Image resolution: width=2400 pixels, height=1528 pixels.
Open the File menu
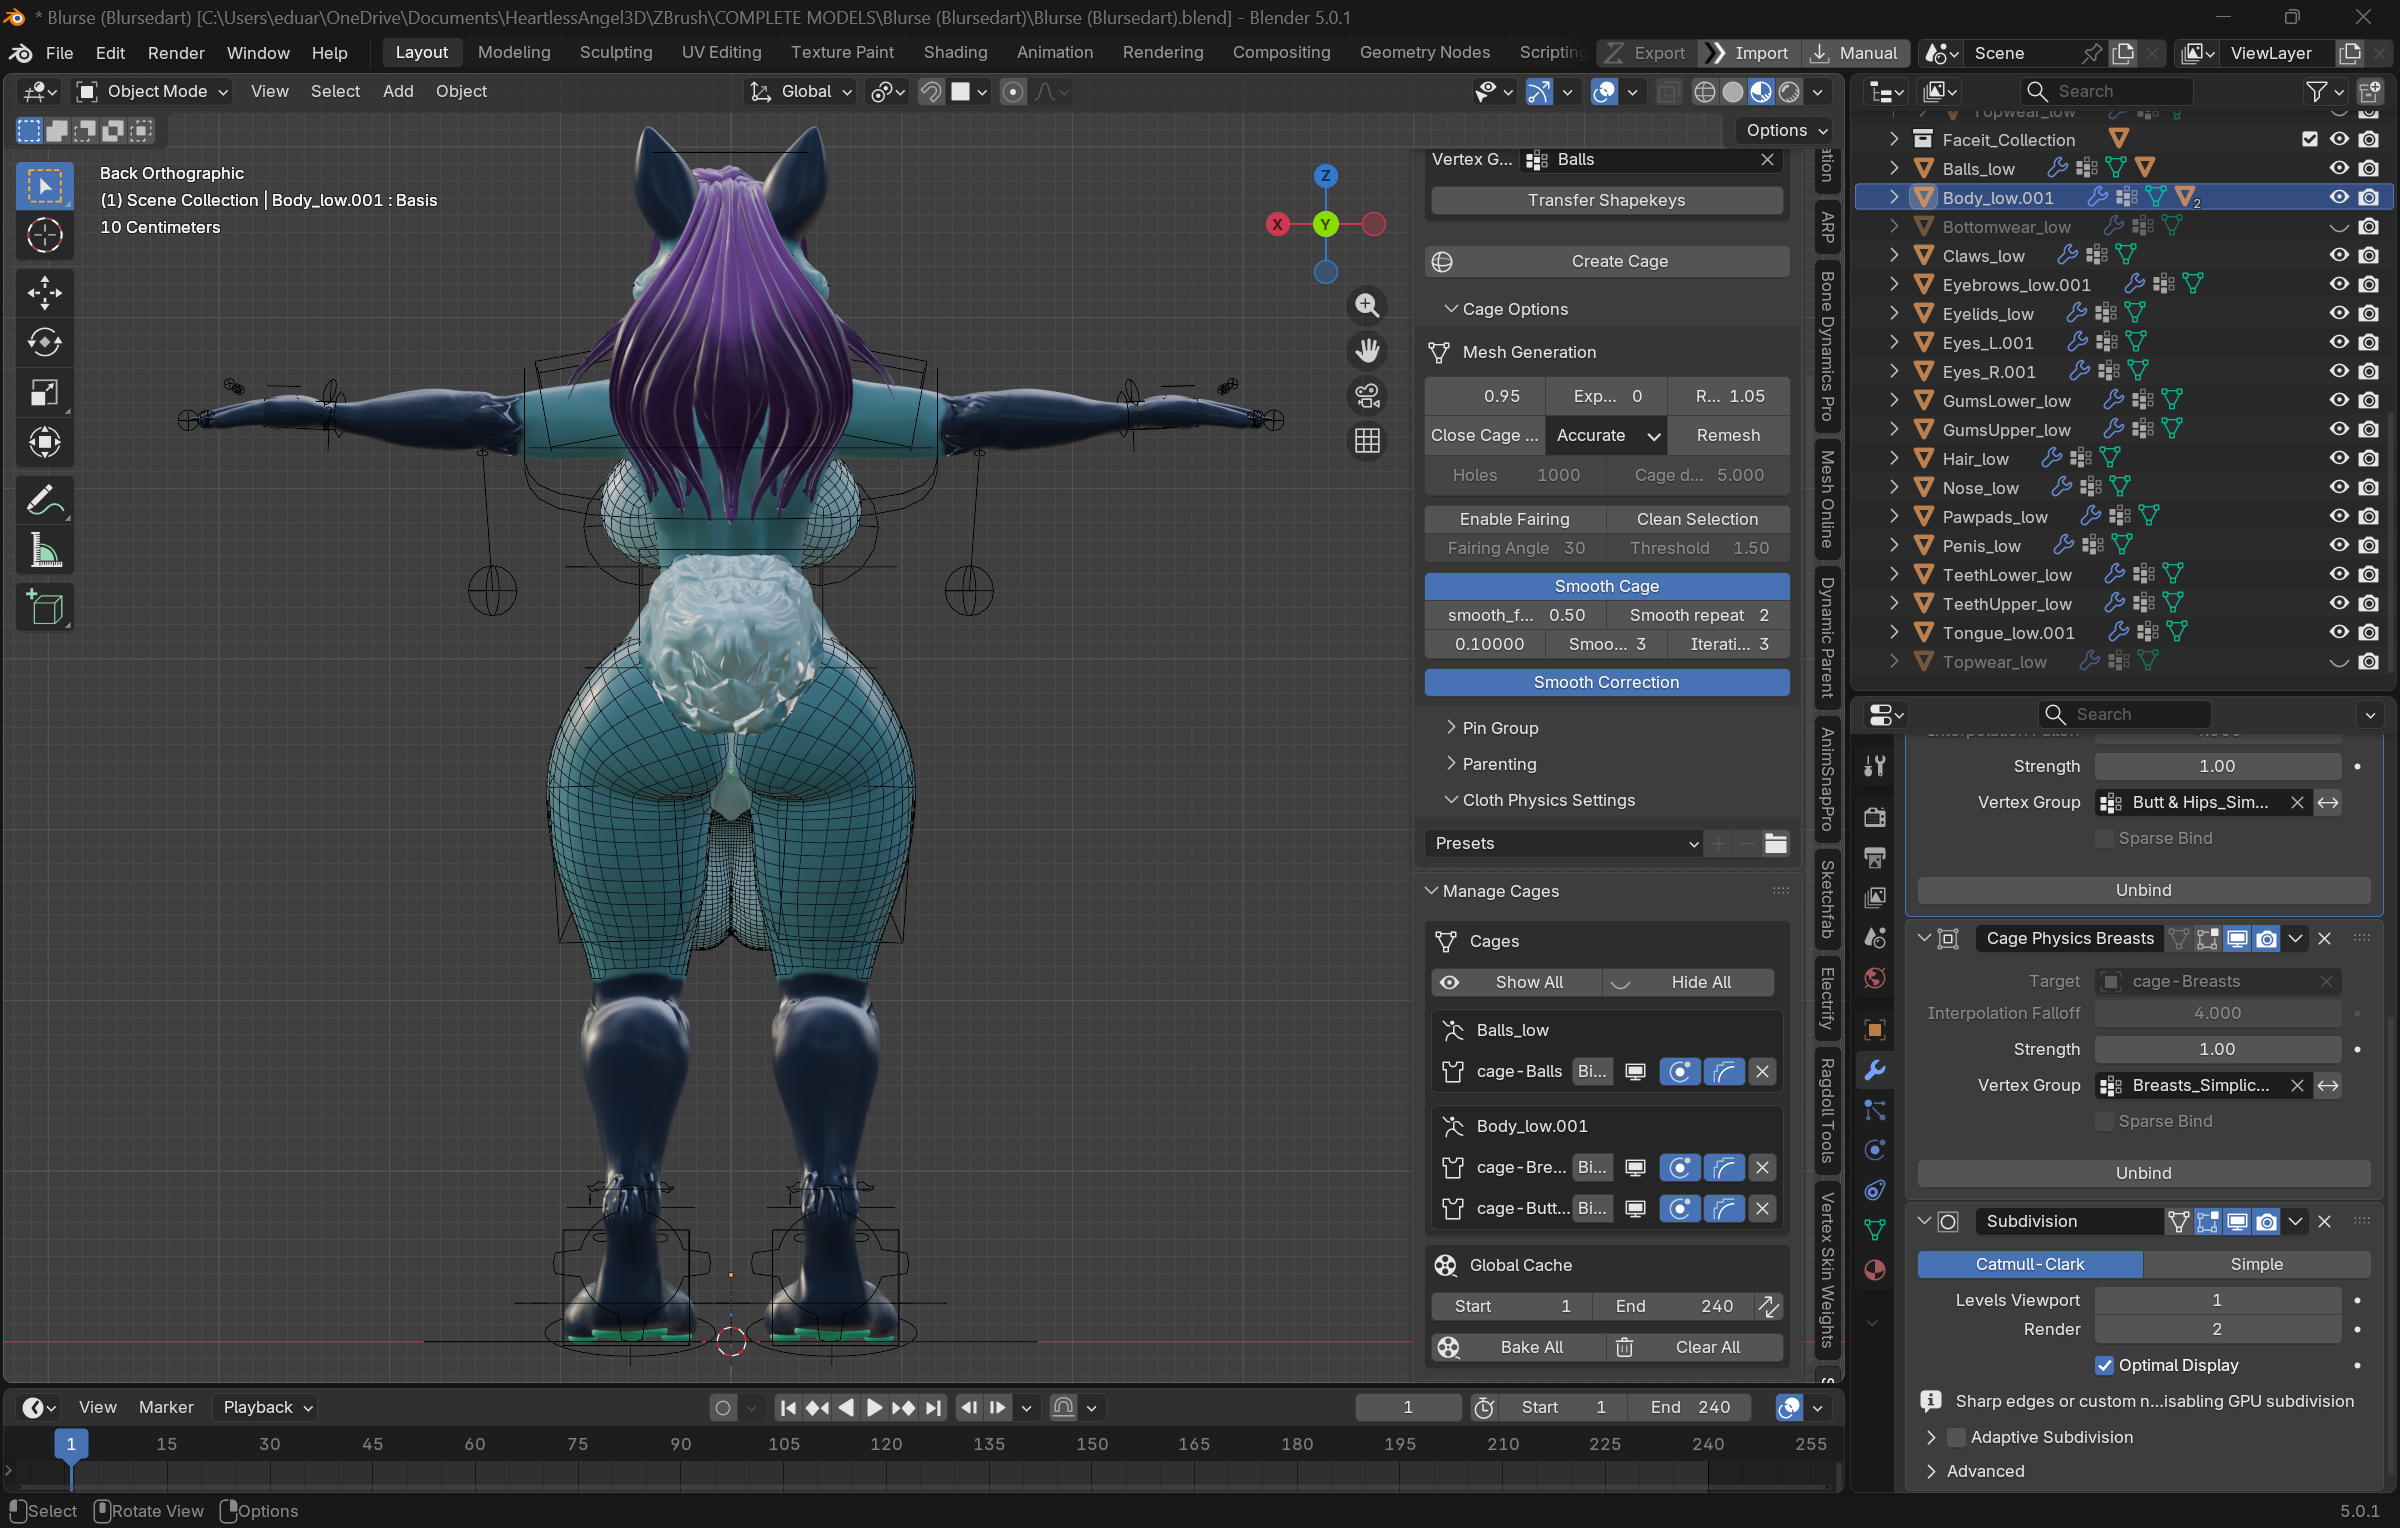59,53
